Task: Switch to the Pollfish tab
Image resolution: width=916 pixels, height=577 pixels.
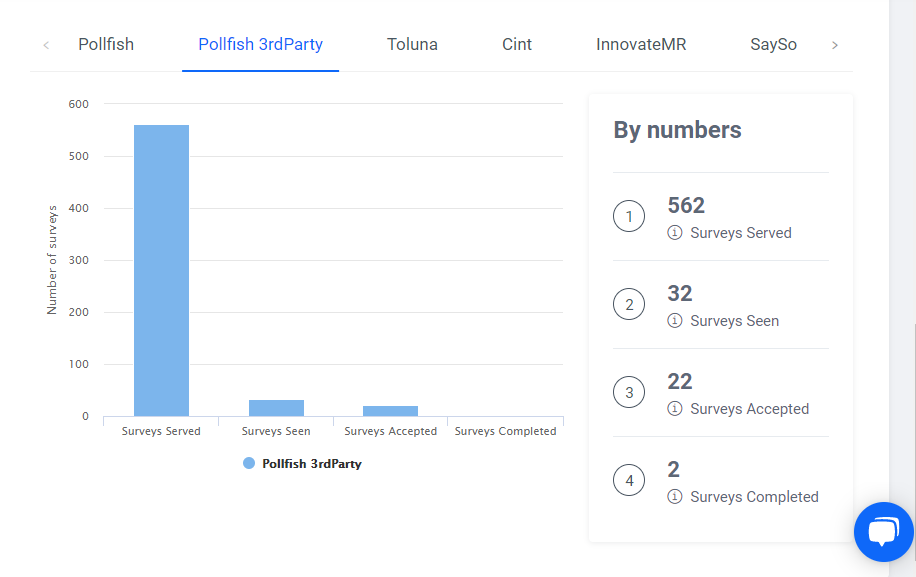Action: [x=106, y=45]
